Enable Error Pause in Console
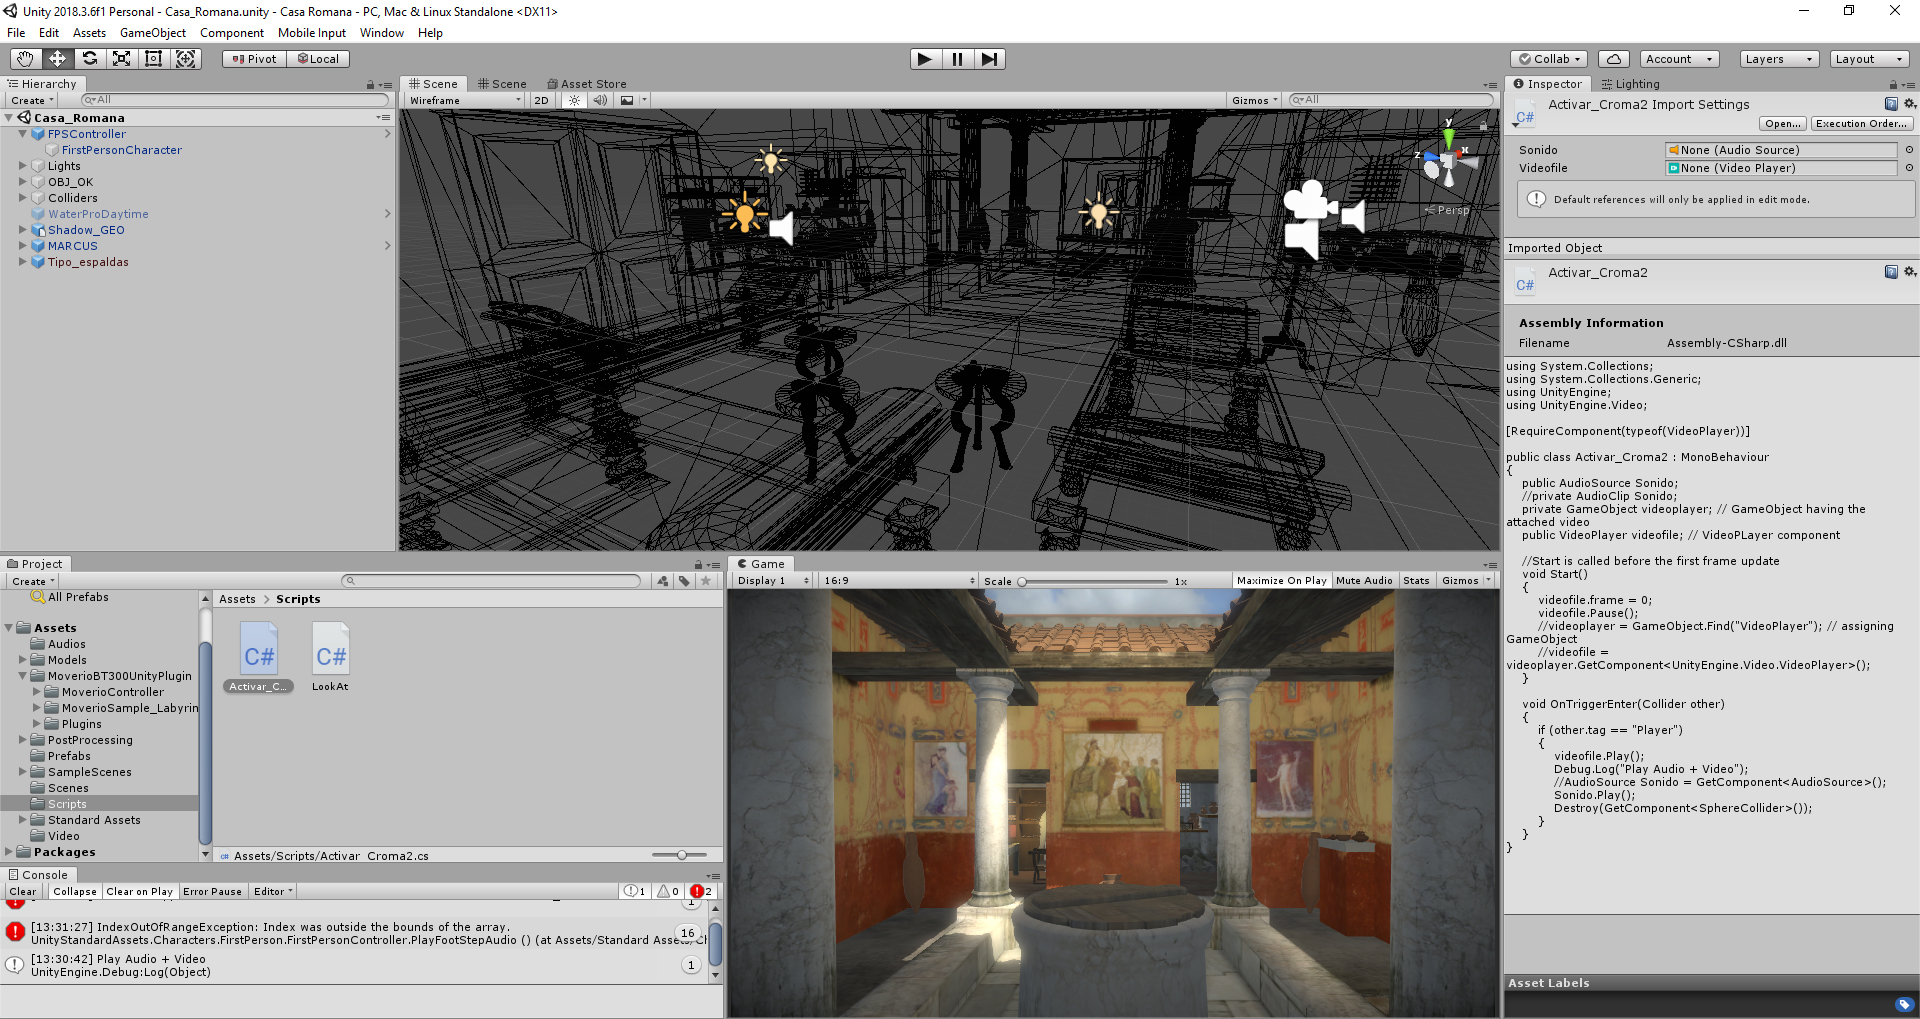The width and height of the screenshot is (1920, 1019). click(212, 892)
